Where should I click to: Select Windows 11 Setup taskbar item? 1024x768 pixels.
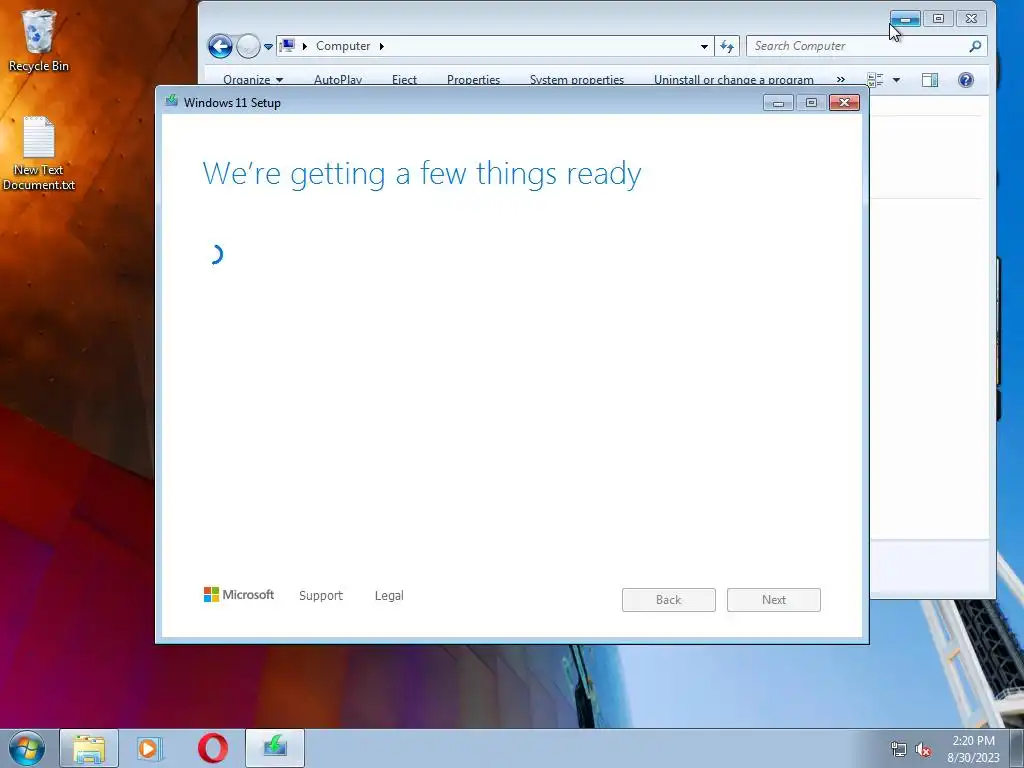click(275, 748)
